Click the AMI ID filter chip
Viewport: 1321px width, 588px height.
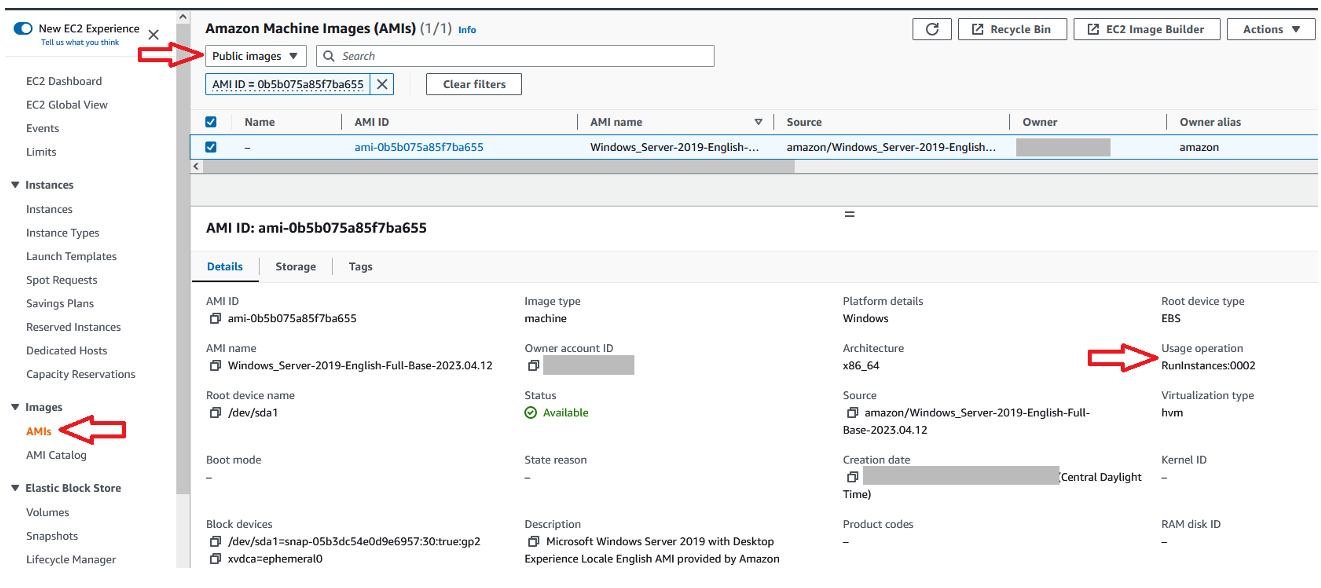click(288, 84)
